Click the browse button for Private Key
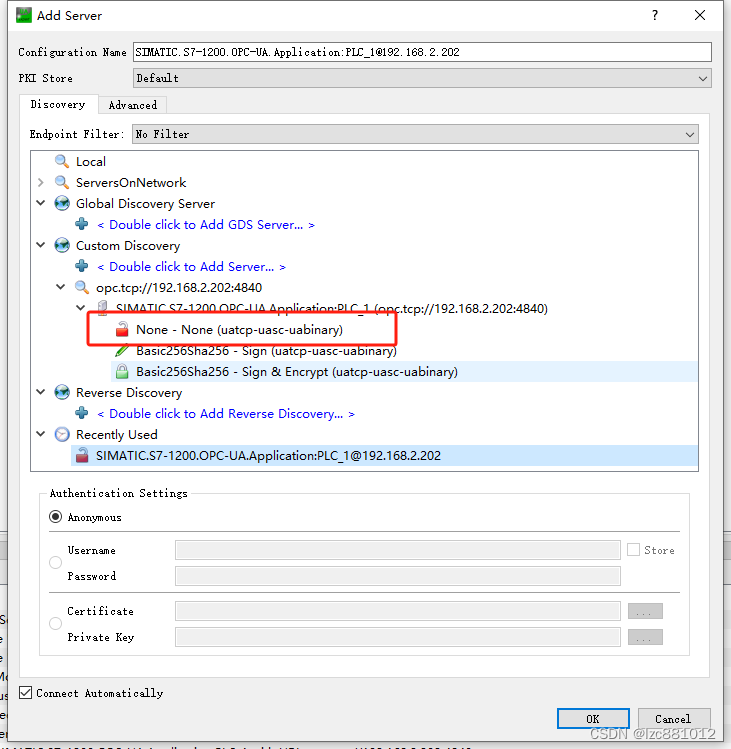This screenshot has width=731, height=749. 645,637
